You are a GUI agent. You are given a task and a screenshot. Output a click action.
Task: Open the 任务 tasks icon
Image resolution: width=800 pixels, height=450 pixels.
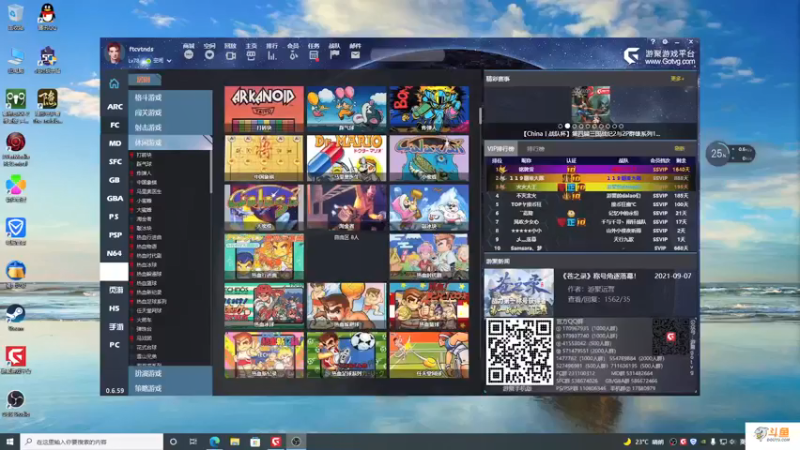pyautogui.click(x=314, y=55)
